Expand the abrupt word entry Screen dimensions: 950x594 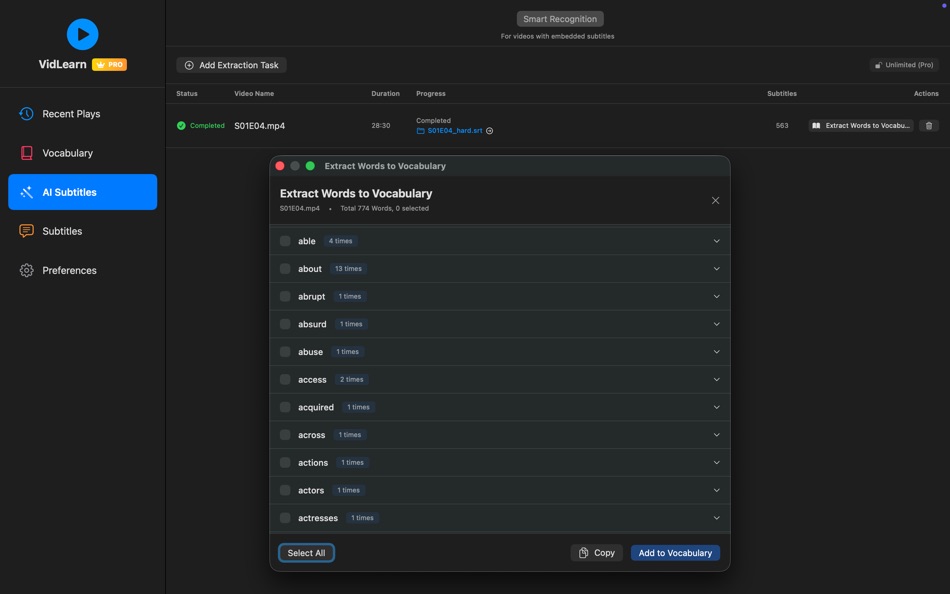pyautogui.click(x=716, y=296)
